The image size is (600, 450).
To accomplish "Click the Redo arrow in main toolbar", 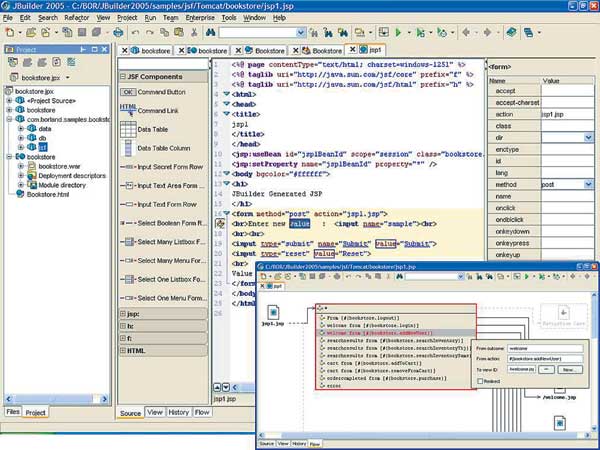I will [x=150, y=33].
